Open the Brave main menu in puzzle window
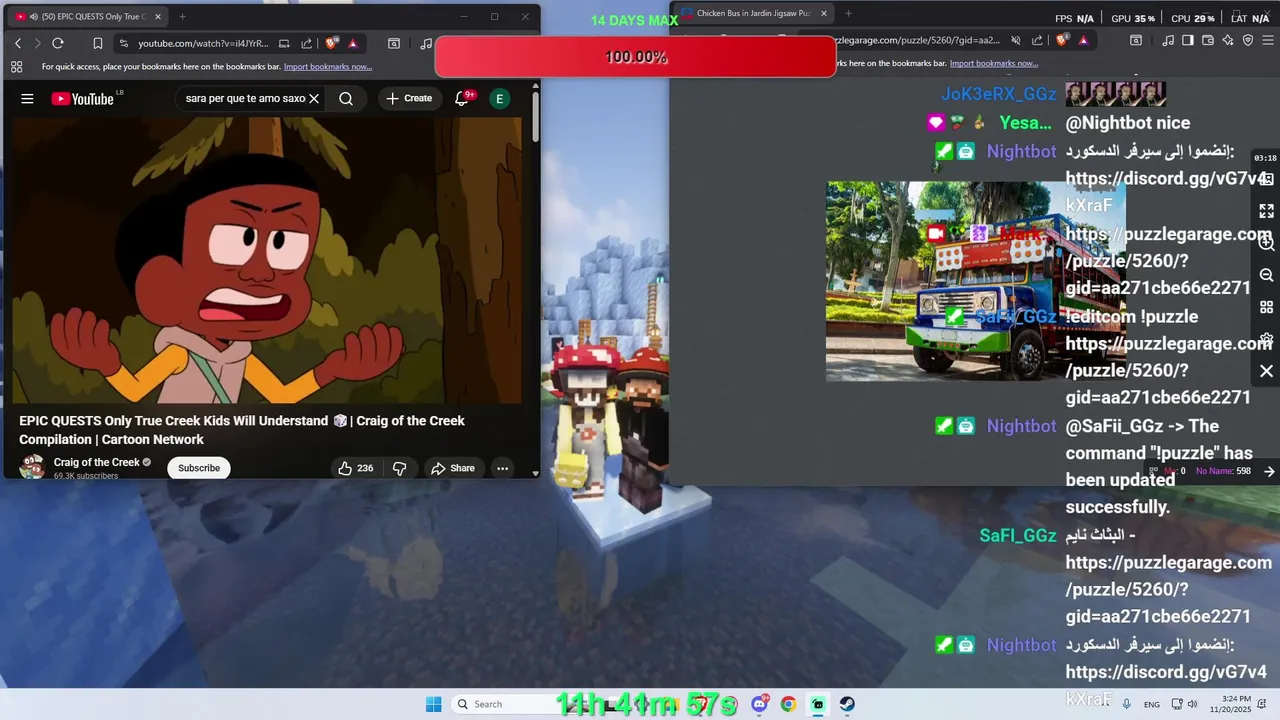Image resolution: width=1280 pixels, height=720 pixels. point(1268,40)
